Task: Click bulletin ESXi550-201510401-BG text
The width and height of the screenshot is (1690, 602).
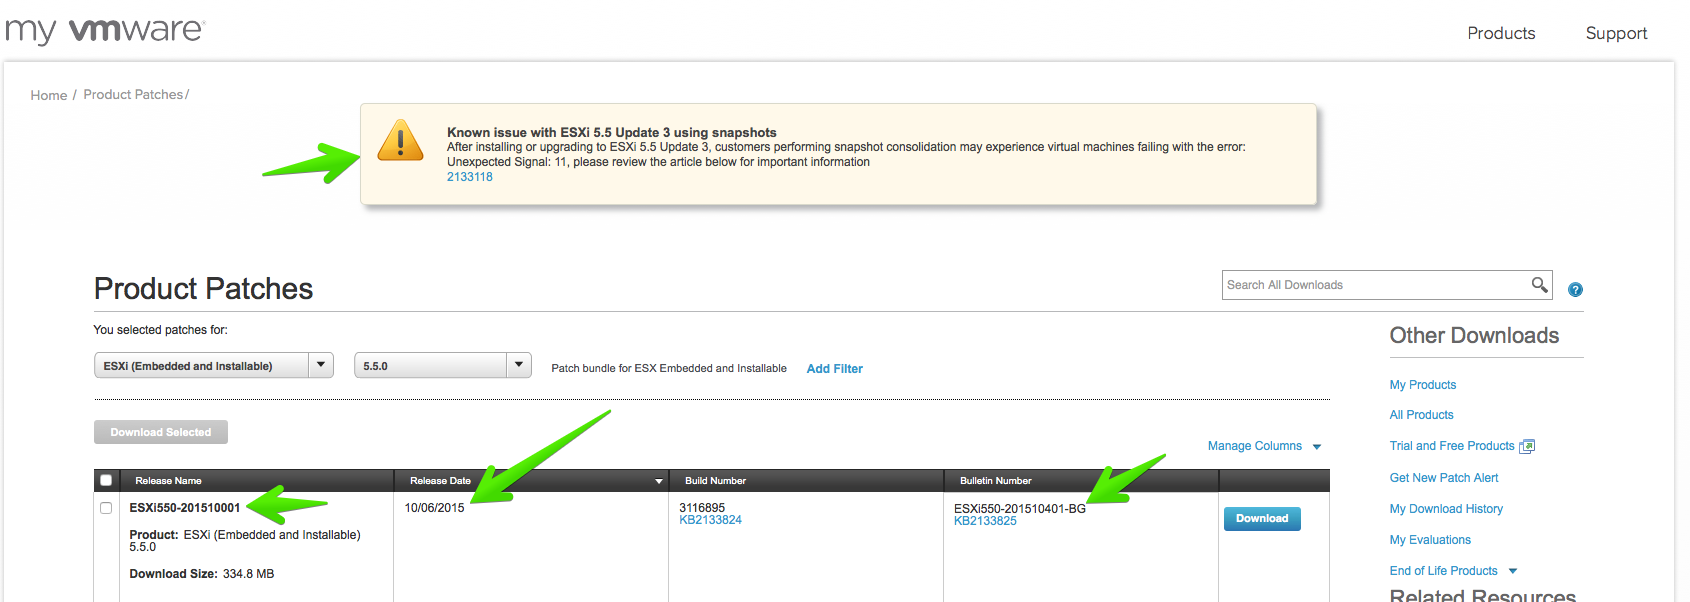Action: (1019, 509)
